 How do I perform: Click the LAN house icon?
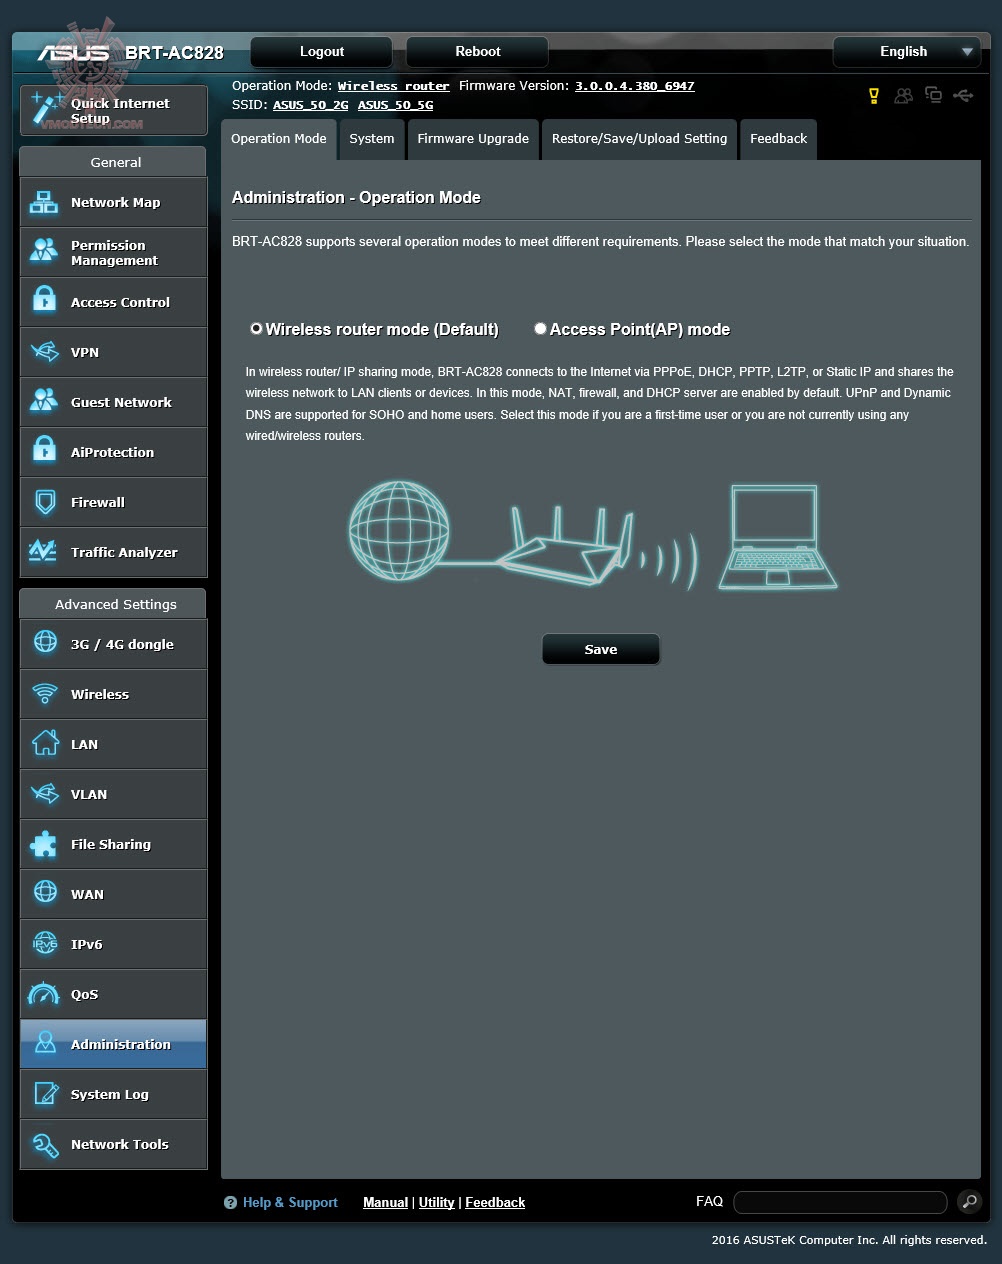[45, 743]
